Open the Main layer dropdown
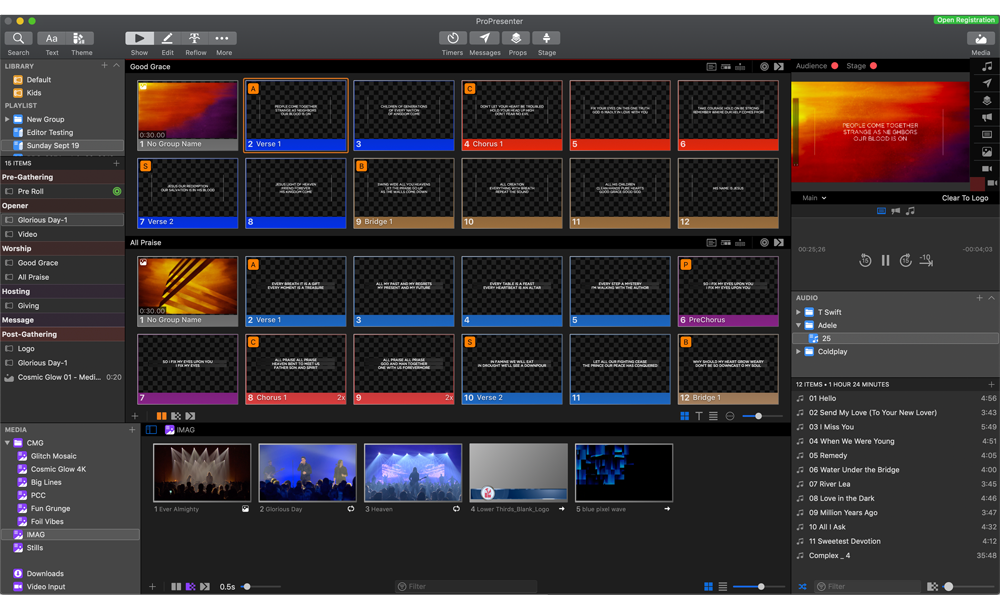 coord(815,198)
